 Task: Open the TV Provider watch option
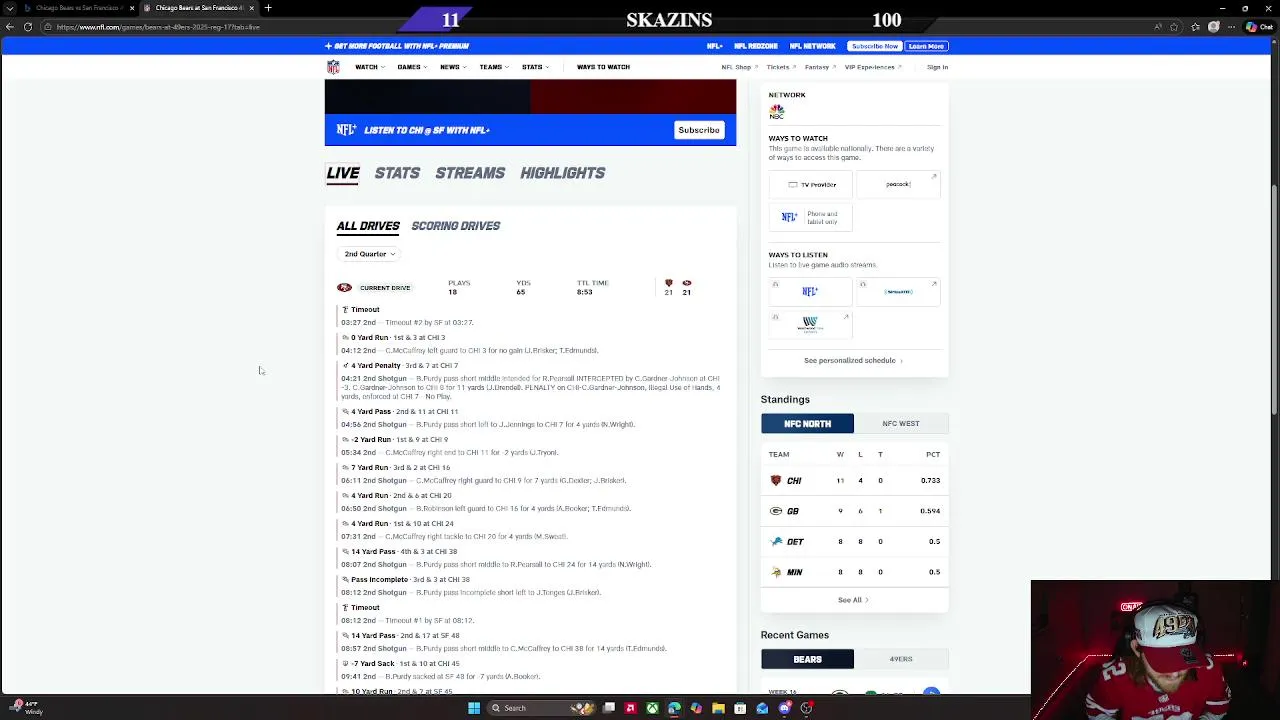811,184
